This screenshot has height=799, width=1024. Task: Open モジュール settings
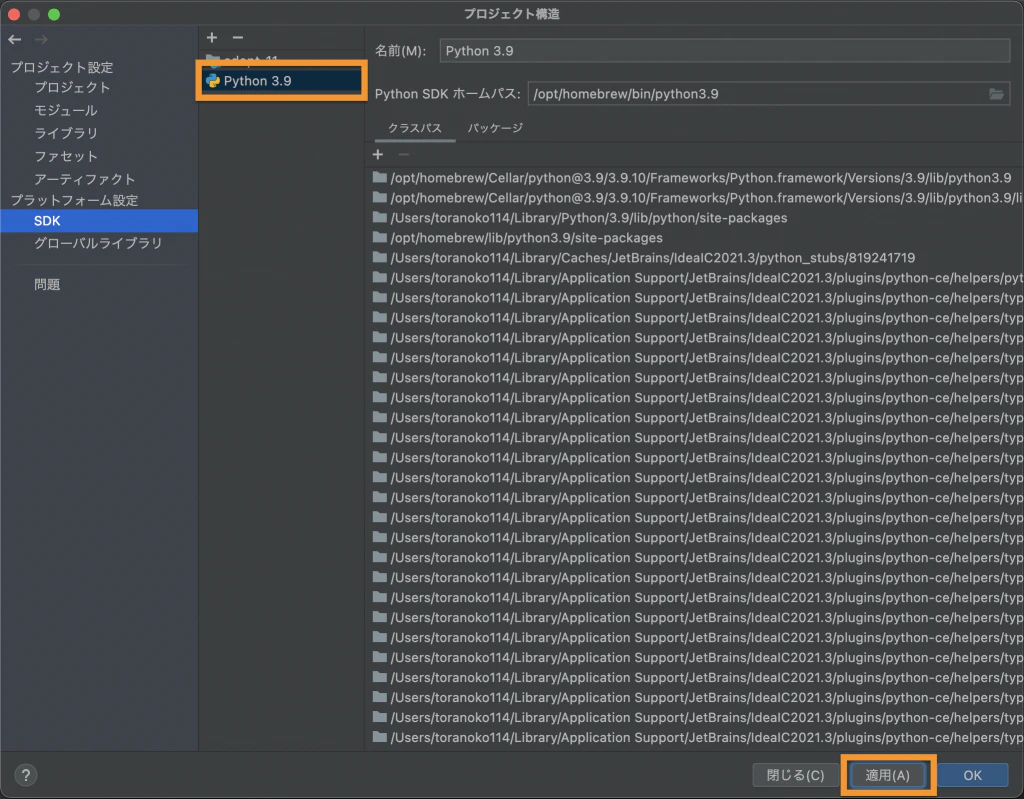click(x=65, y=110)
